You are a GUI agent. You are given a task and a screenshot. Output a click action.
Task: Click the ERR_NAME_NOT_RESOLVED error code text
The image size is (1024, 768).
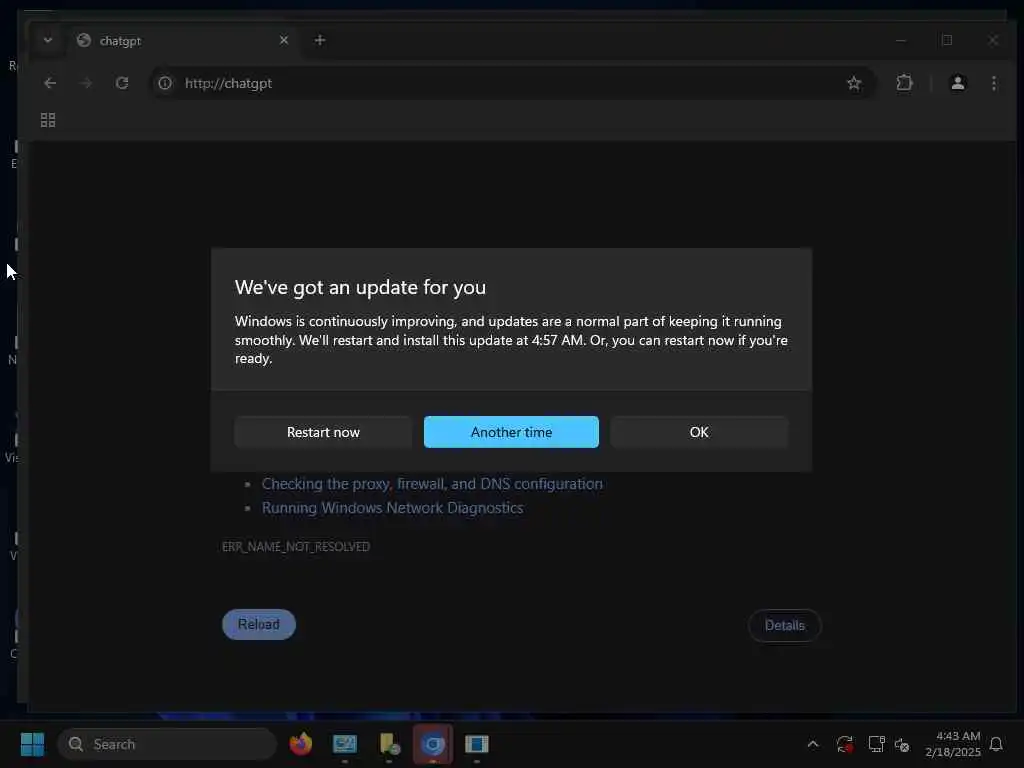click(296, 547)
